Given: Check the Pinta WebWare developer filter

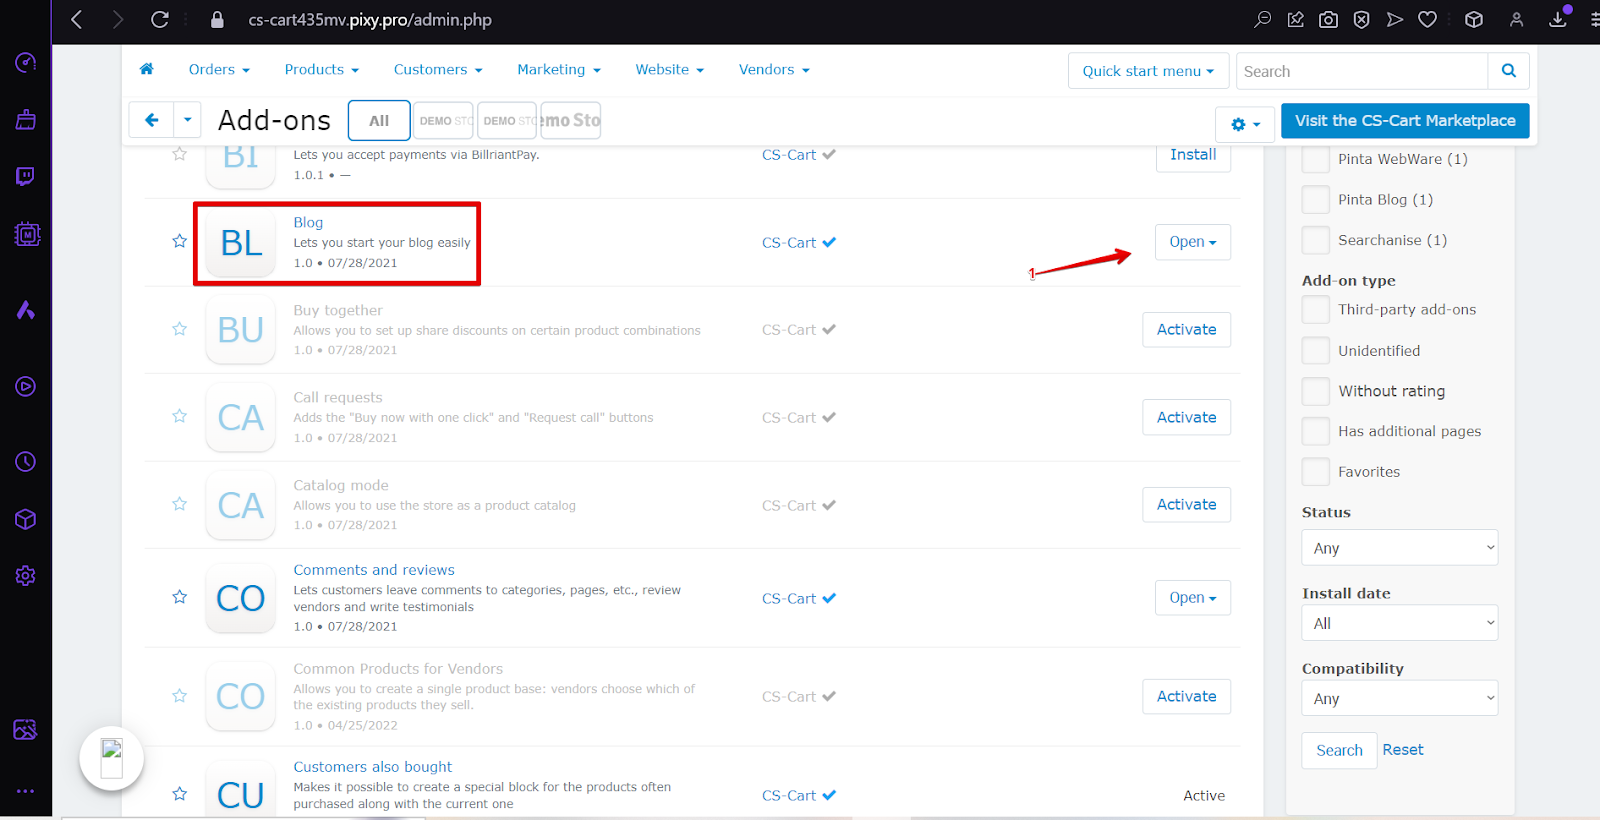Looking at the screenshot, I should point(1316,159).
